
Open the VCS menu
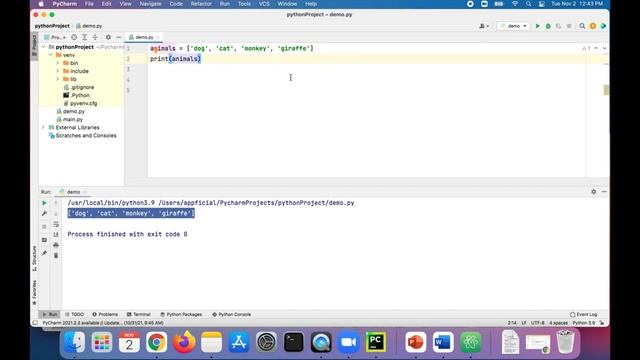[x=264, y=4]
